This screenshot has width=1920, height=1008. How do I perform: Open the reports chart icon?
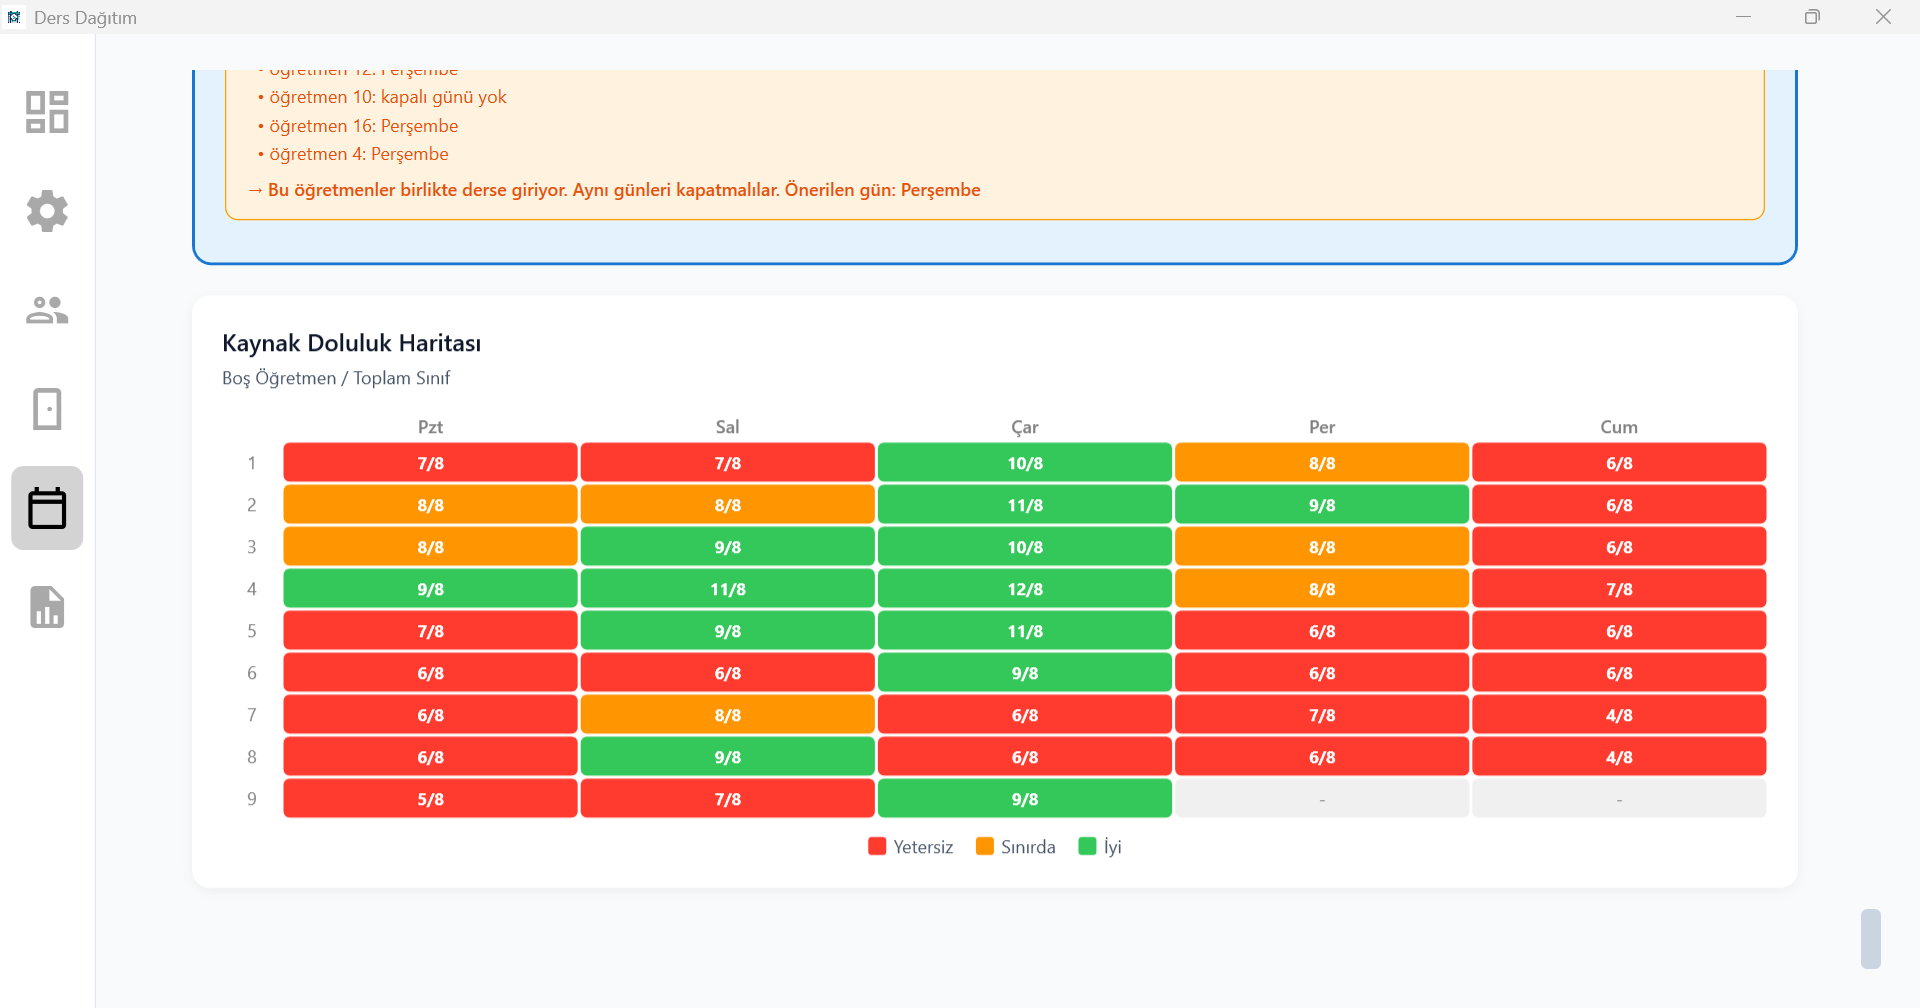(47, 607)
